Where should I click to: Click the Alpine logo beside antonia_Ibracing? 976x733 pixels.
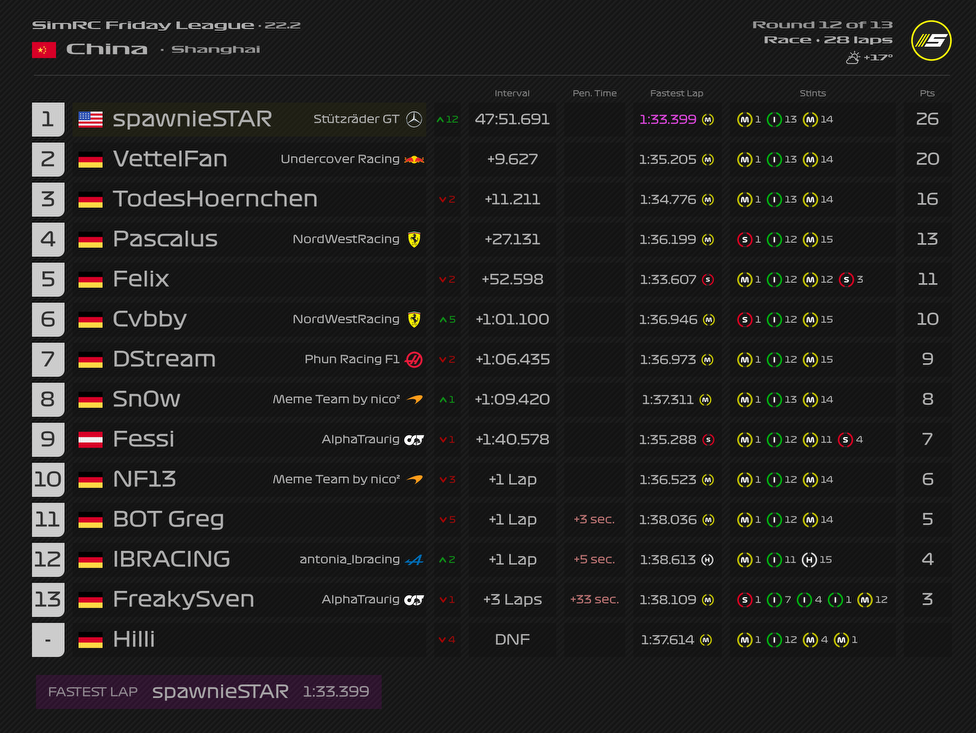414,559
